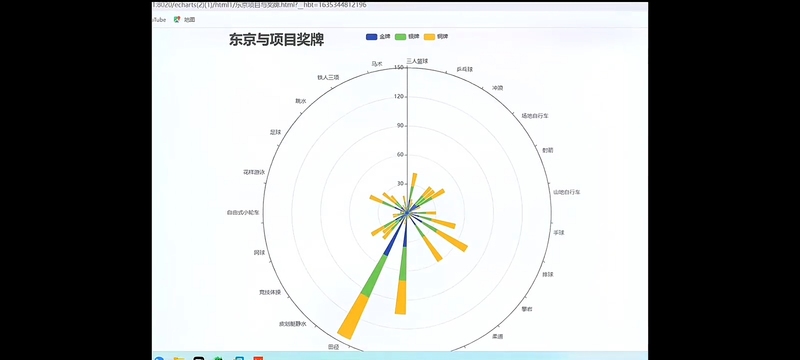Screen dimensions: 800x360
Task: Click the 铁人三项 axis label
Action: 328,78
